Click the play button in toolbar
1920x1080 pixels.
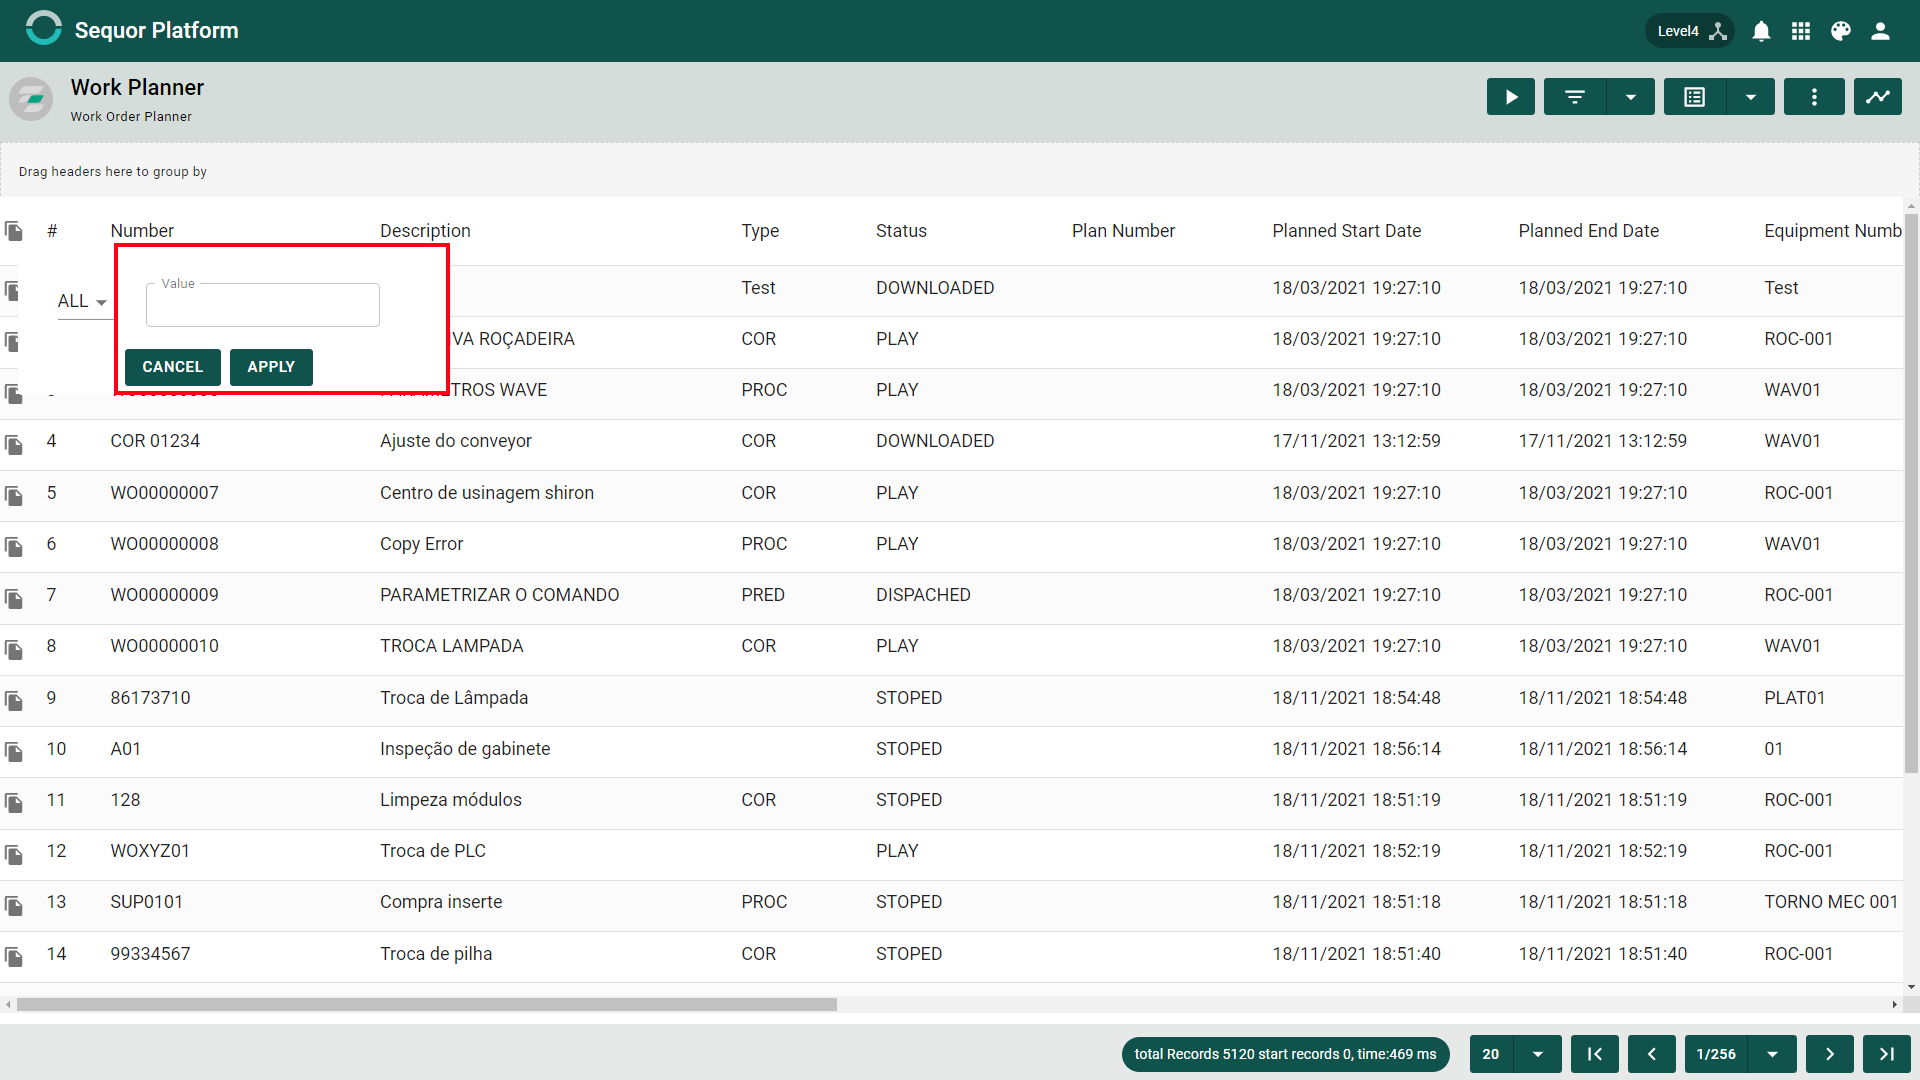[x=1510, y=97]
